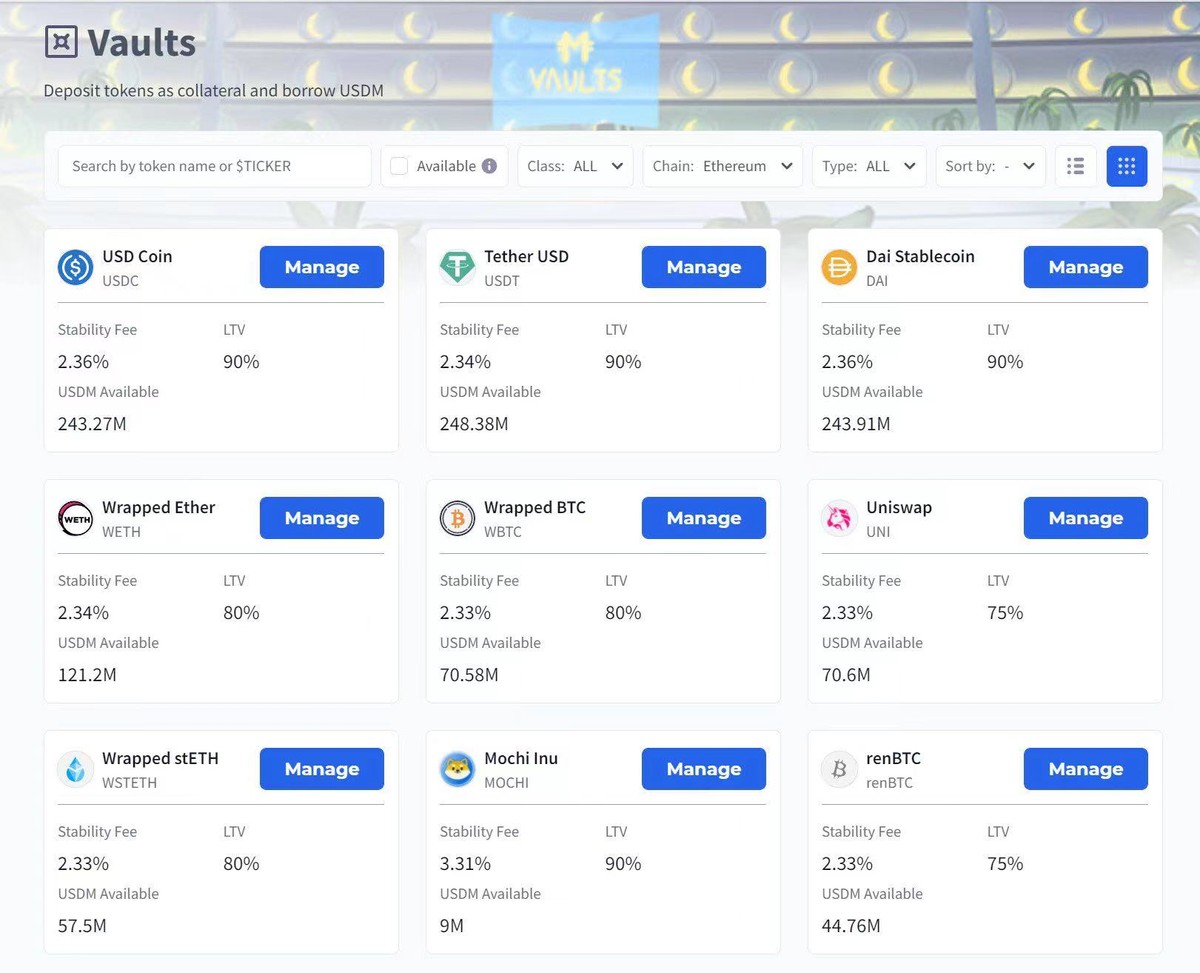This screenshot has width=1200, height=973.
Task: Click the info icon beside Available
Action: click(489, 166)
